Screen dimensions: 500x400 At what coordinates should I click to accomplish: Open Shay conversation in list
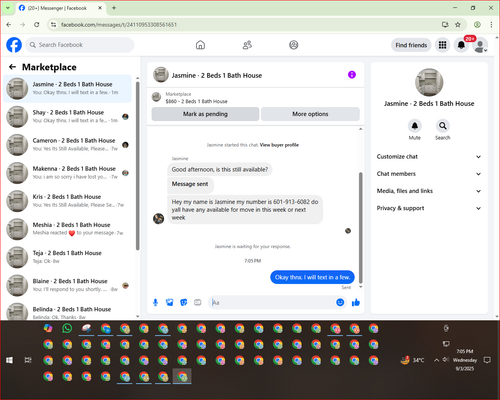[68, 117]
